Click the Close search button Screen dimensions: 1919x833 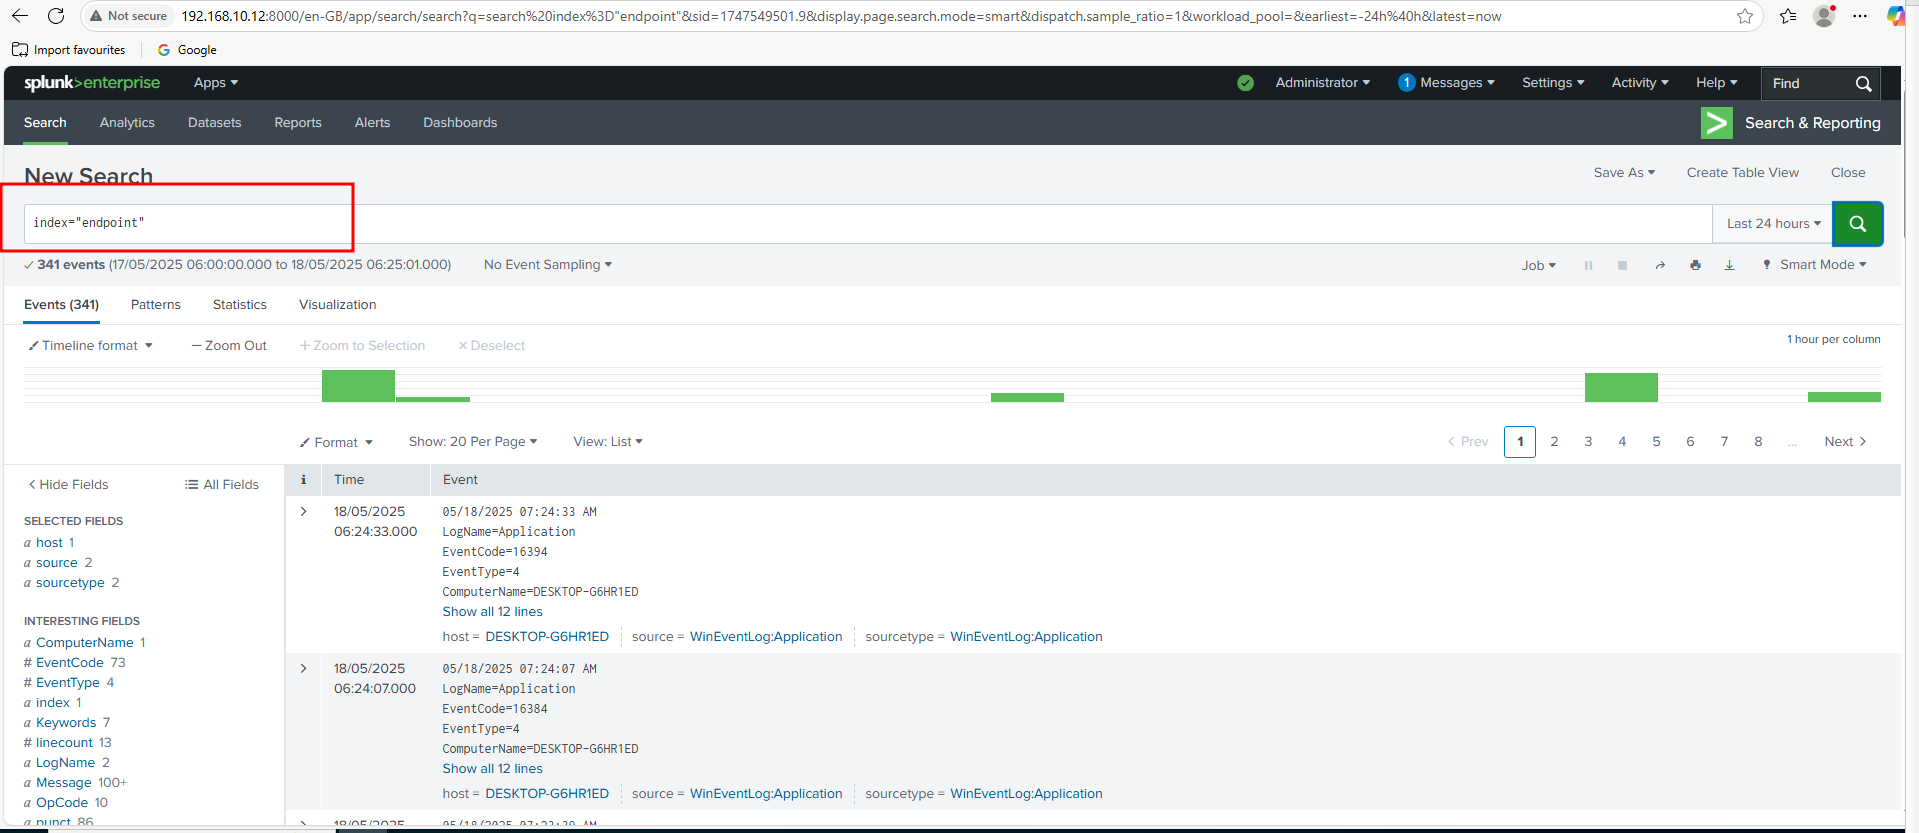1848,173
